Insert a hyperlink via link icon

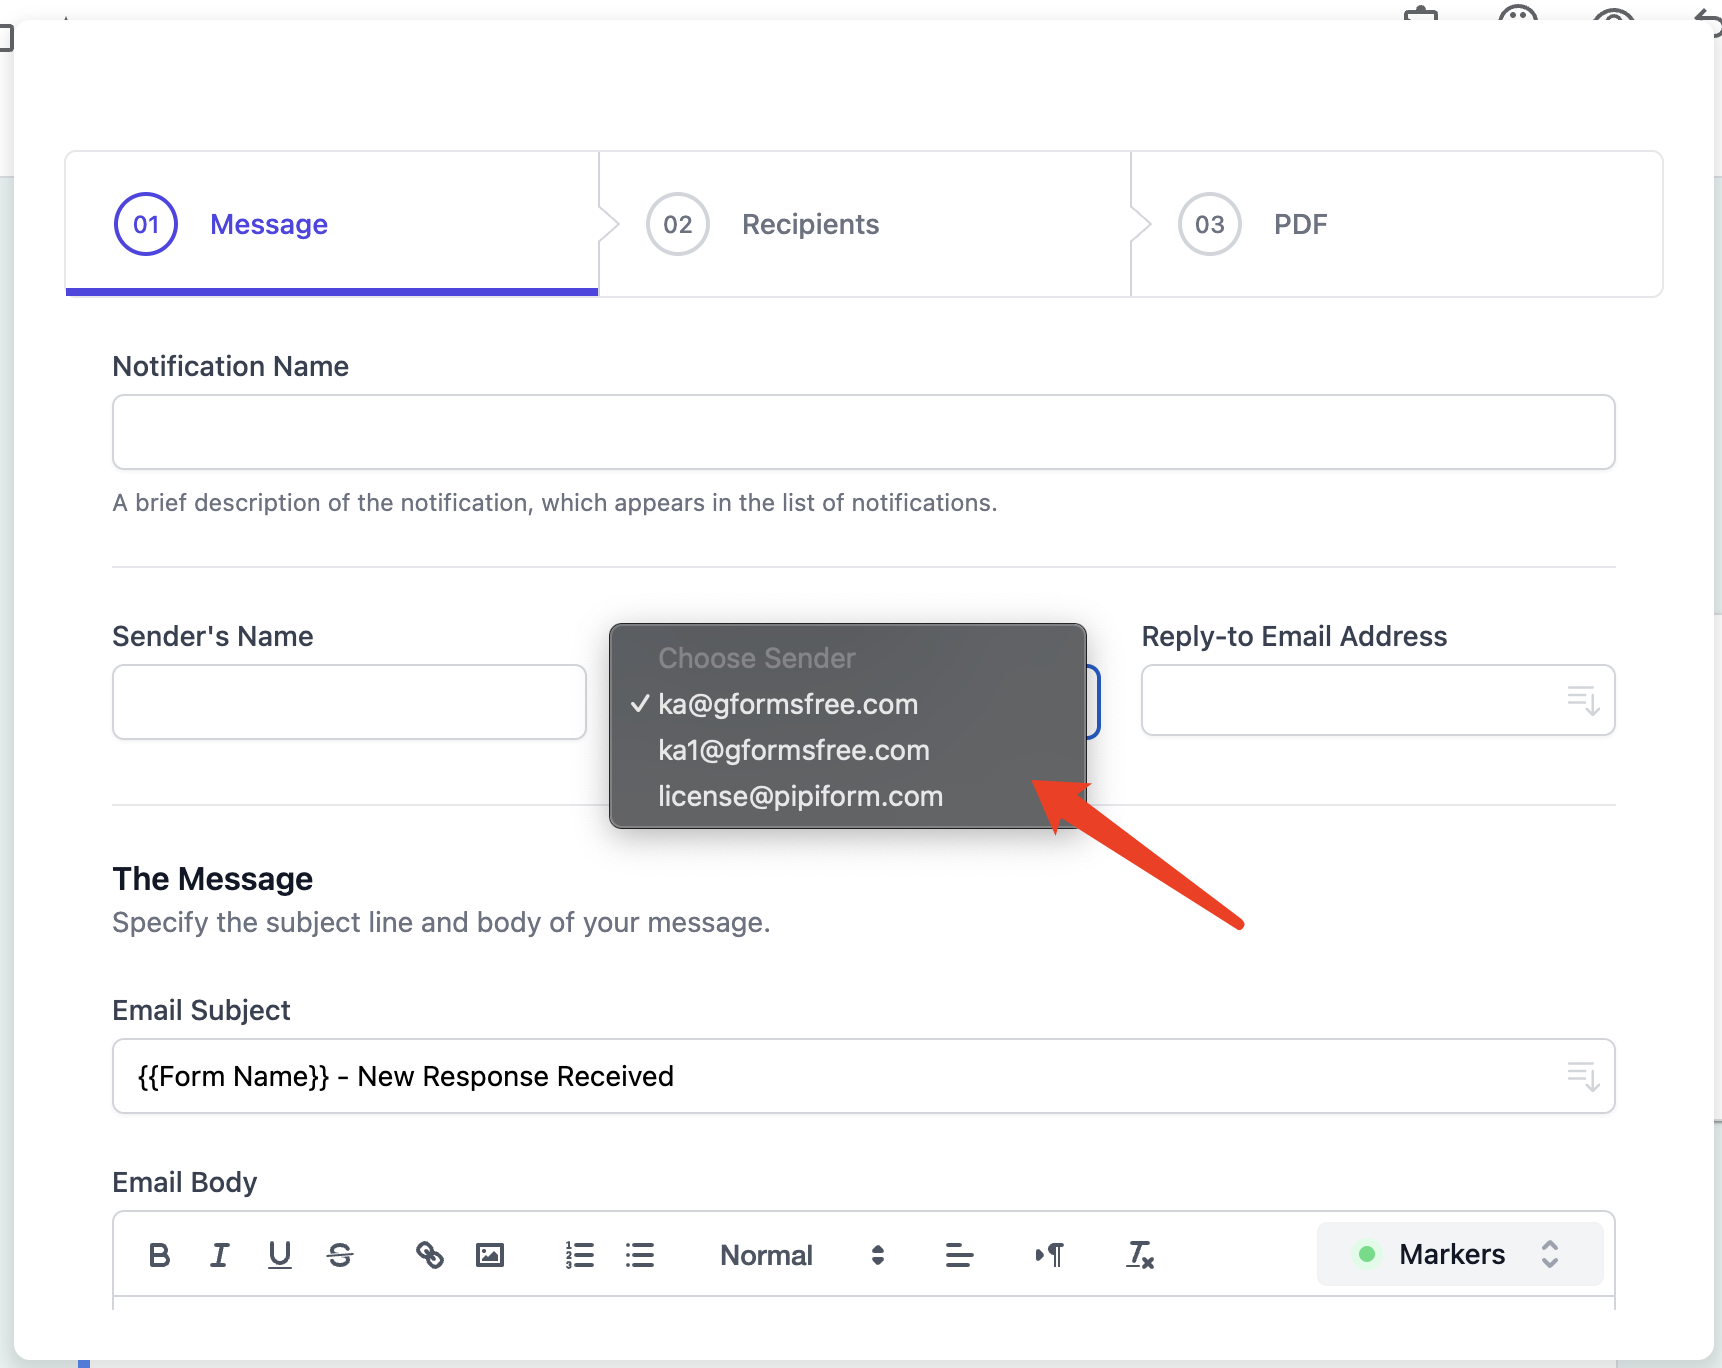[x=430, y=1255]
